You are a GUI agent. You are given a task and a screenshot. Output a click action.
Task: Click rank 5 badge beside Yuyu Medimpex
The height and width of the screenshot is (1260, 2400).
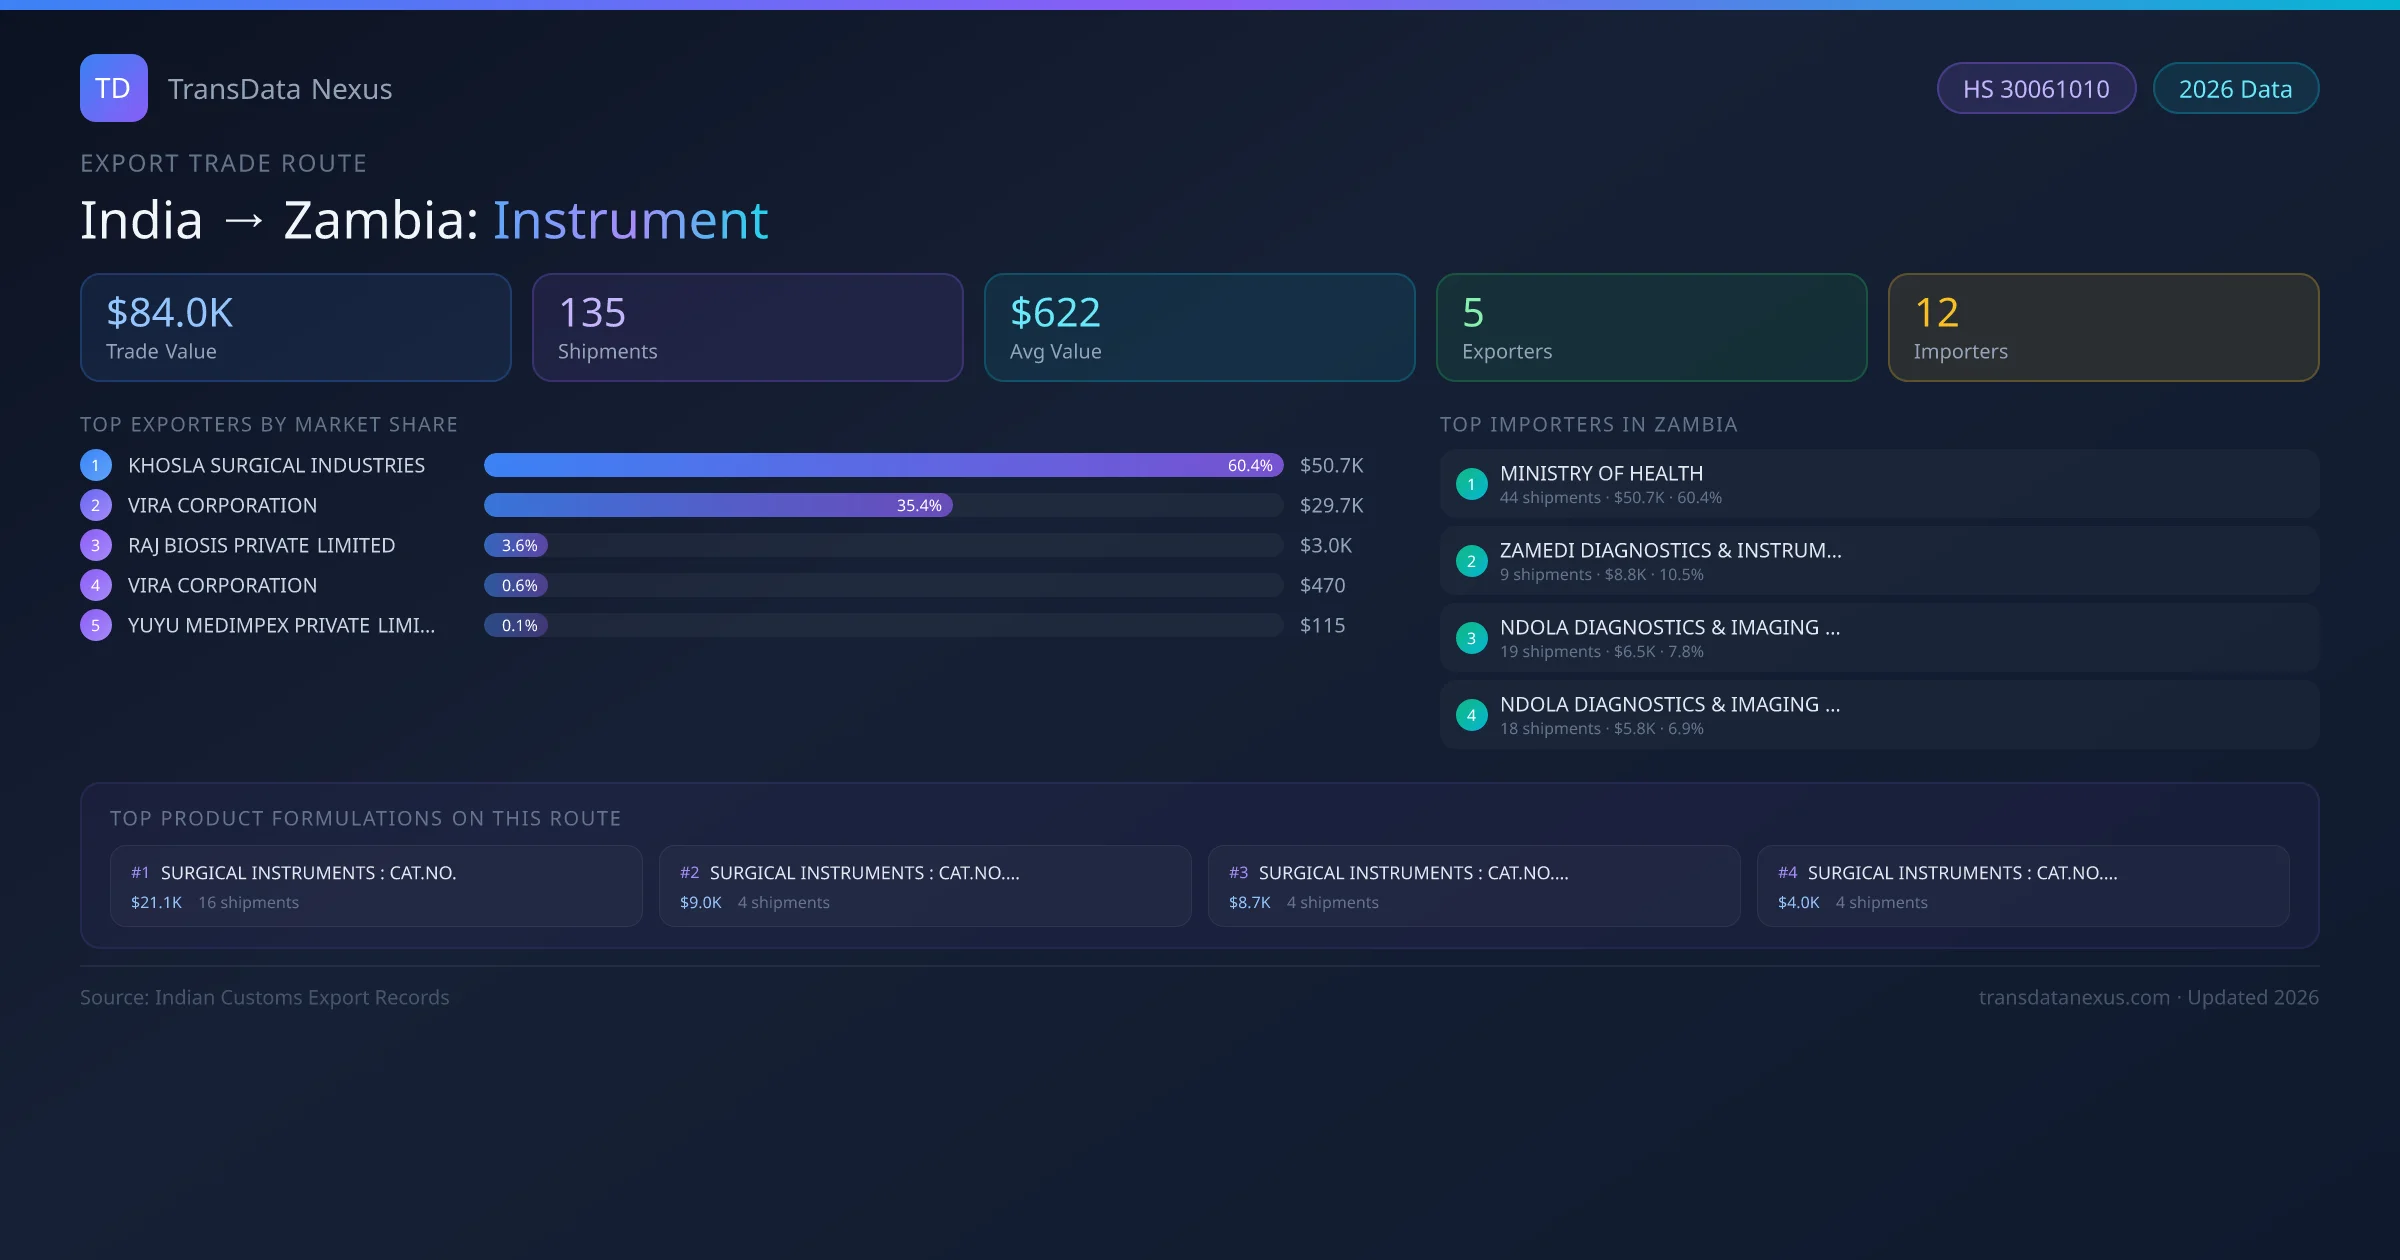coord(96,625)
